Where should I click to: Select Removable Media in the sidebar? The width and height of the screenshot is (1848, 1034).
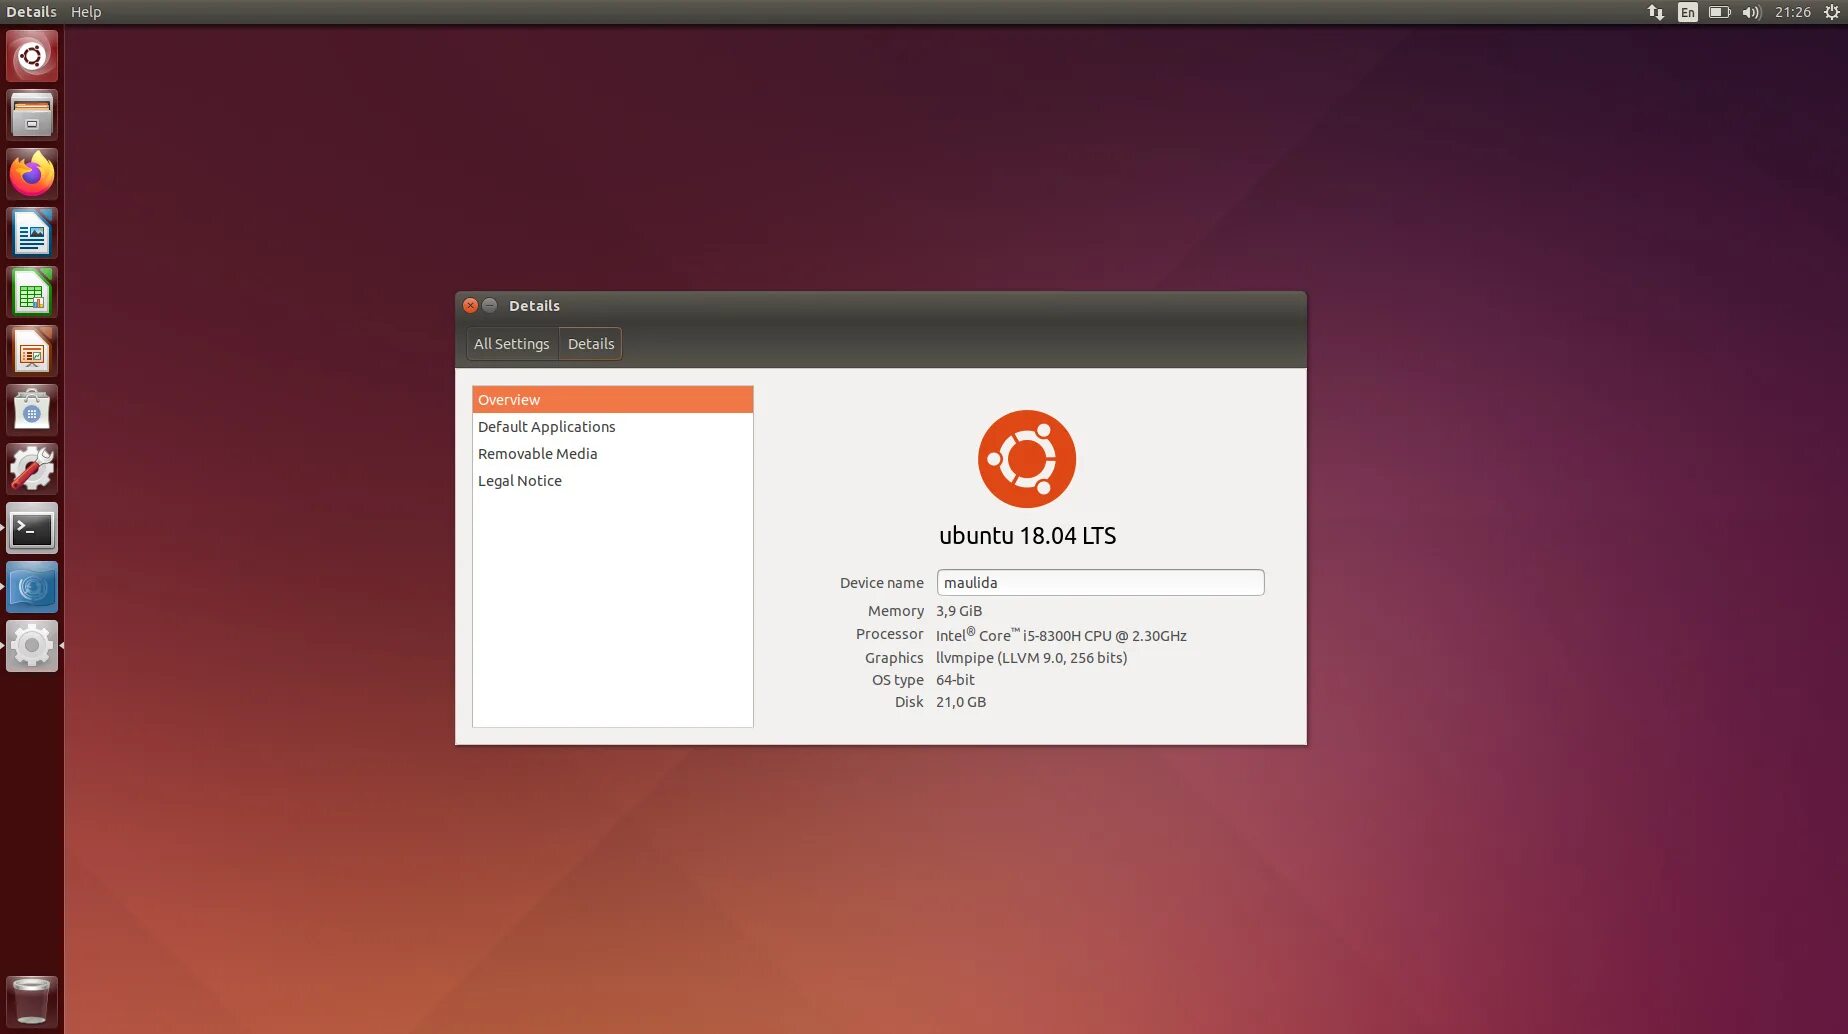[x=613, y=454]
